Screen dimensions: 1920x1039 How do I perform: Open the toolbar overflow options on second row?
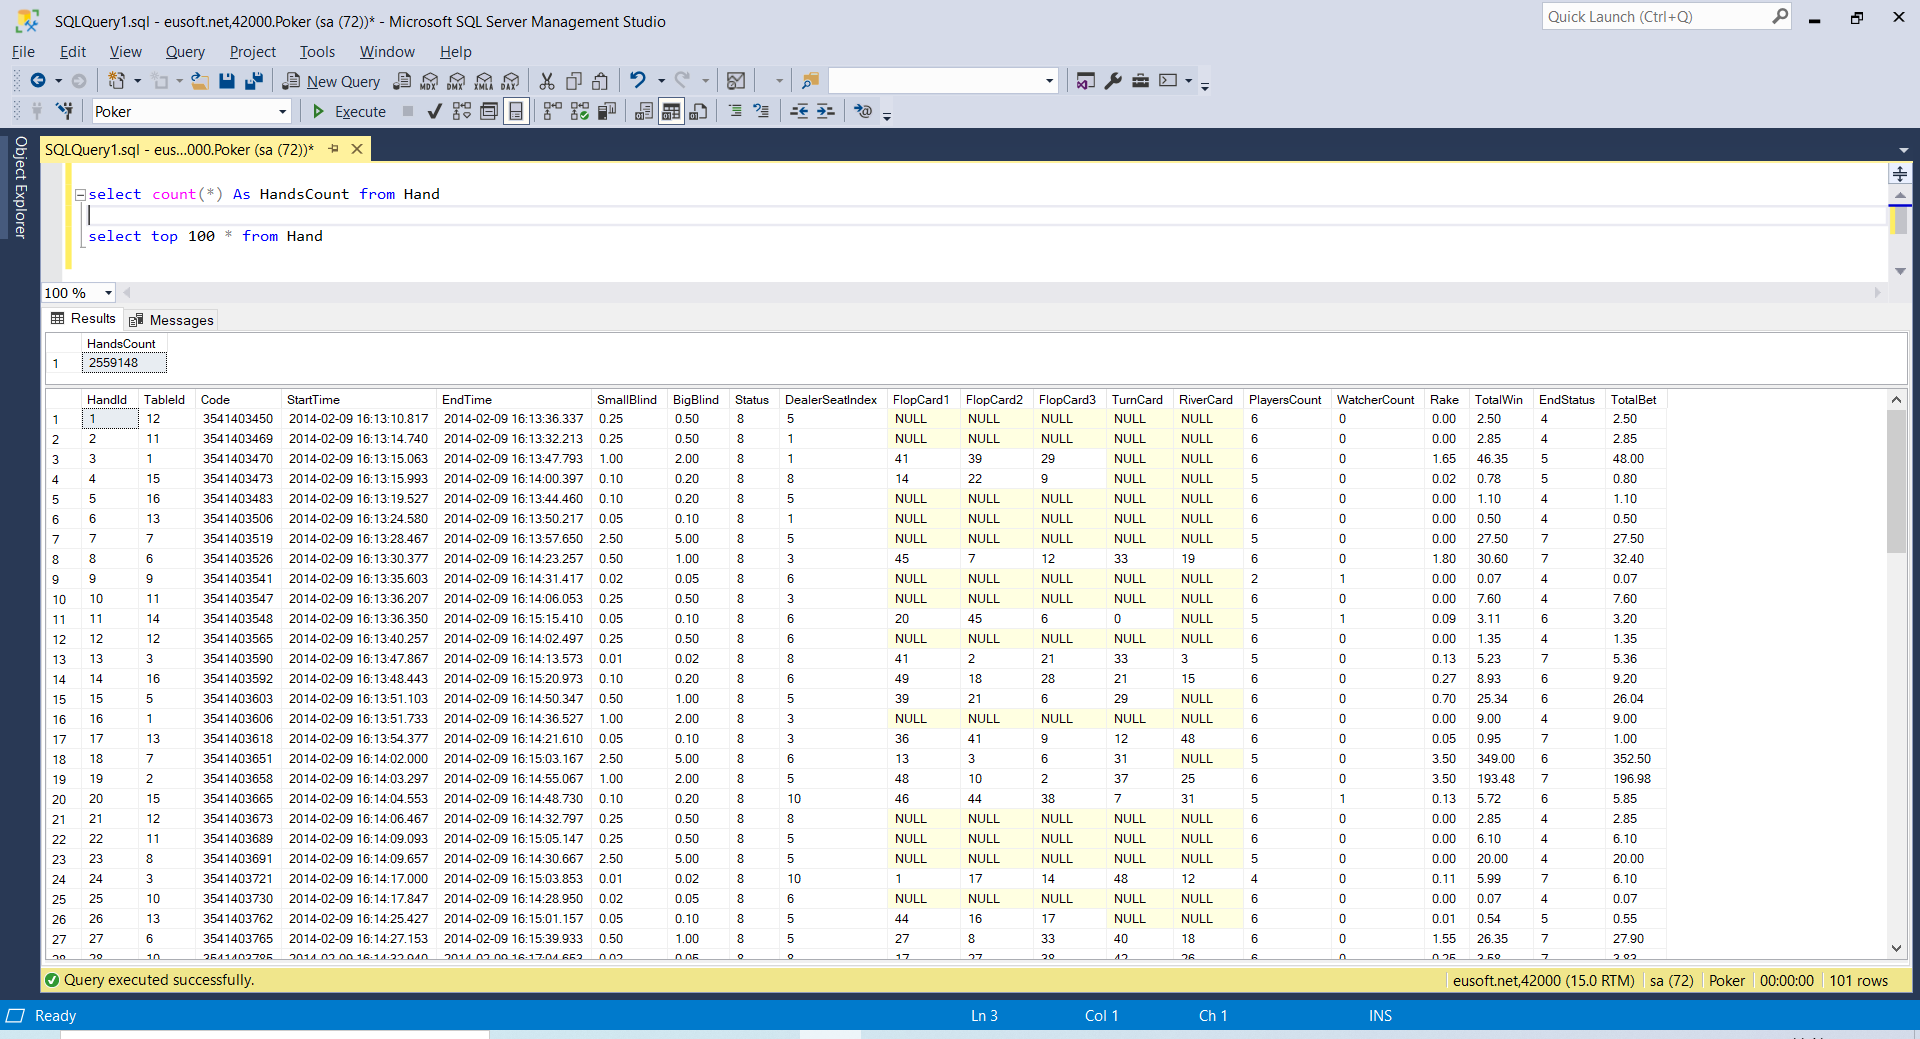[x=886, y=114]
